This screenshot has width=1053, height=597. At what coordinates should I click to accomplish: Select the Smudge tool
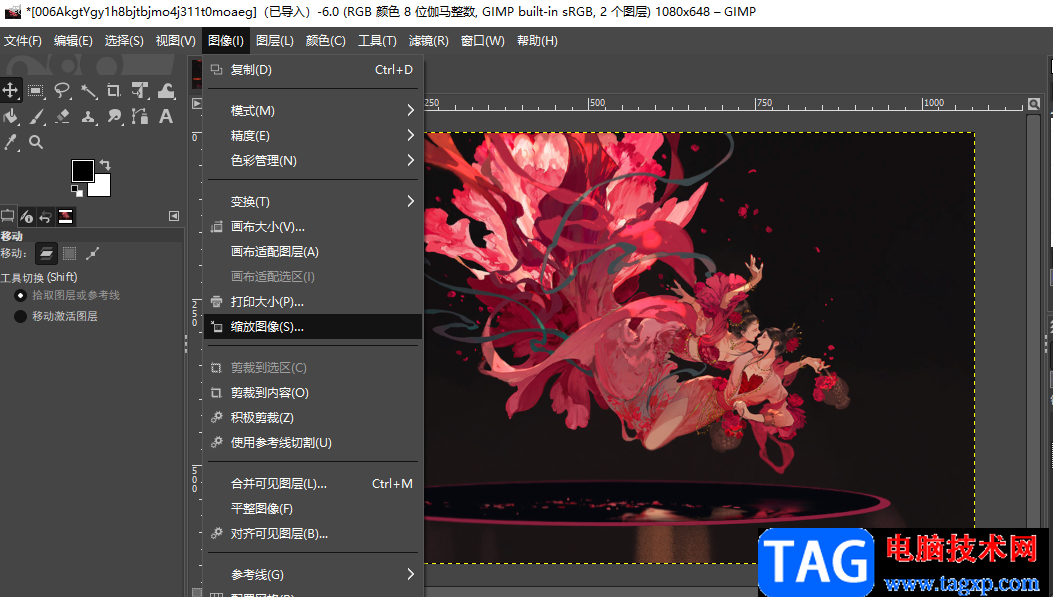[x=114, y=116]
